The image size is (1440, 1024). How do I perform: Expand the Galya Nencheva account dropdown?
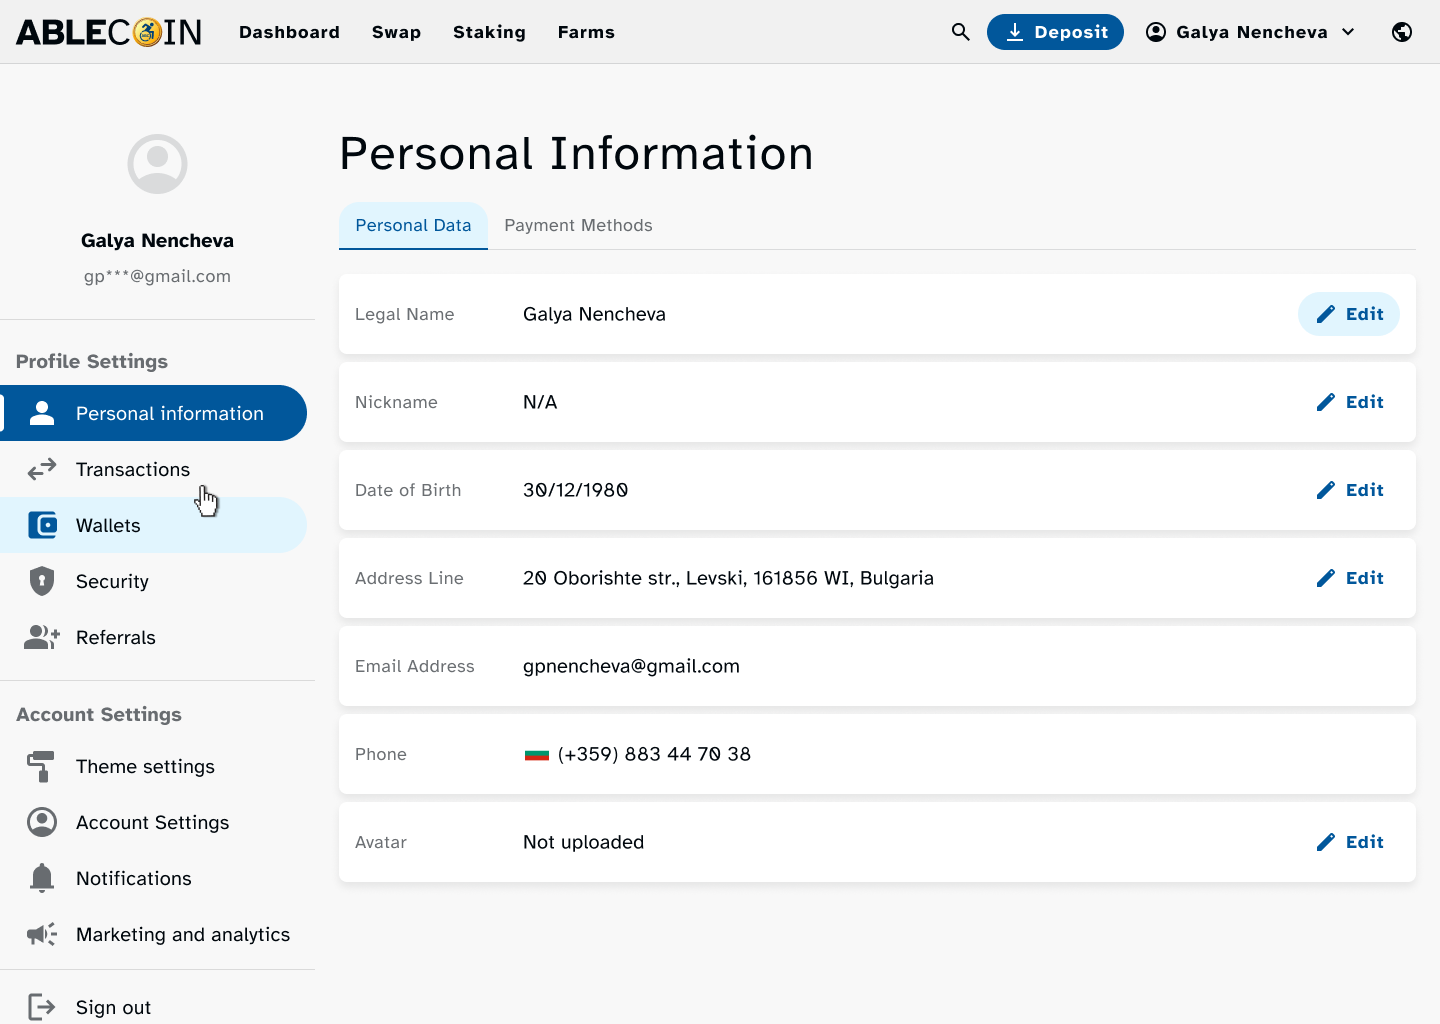1250,32
